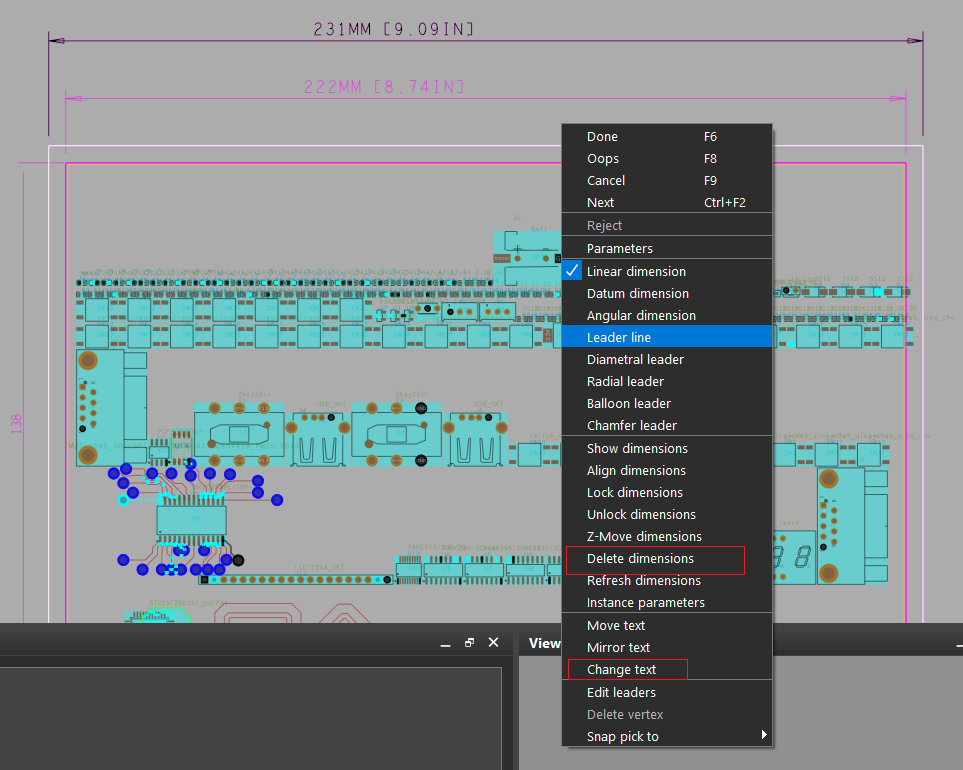Click Change text menu entry
The height and width of the screenshot is (770, 963).
[x=621, y=669]
